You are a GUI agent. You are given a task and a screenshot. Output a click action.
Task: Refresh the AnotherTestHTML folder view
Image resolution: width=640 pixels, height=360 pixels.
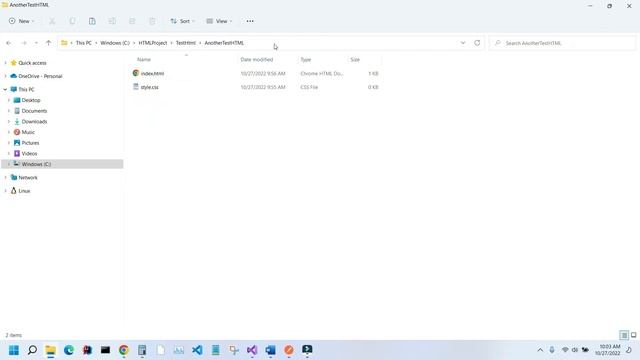coord(477,43)
